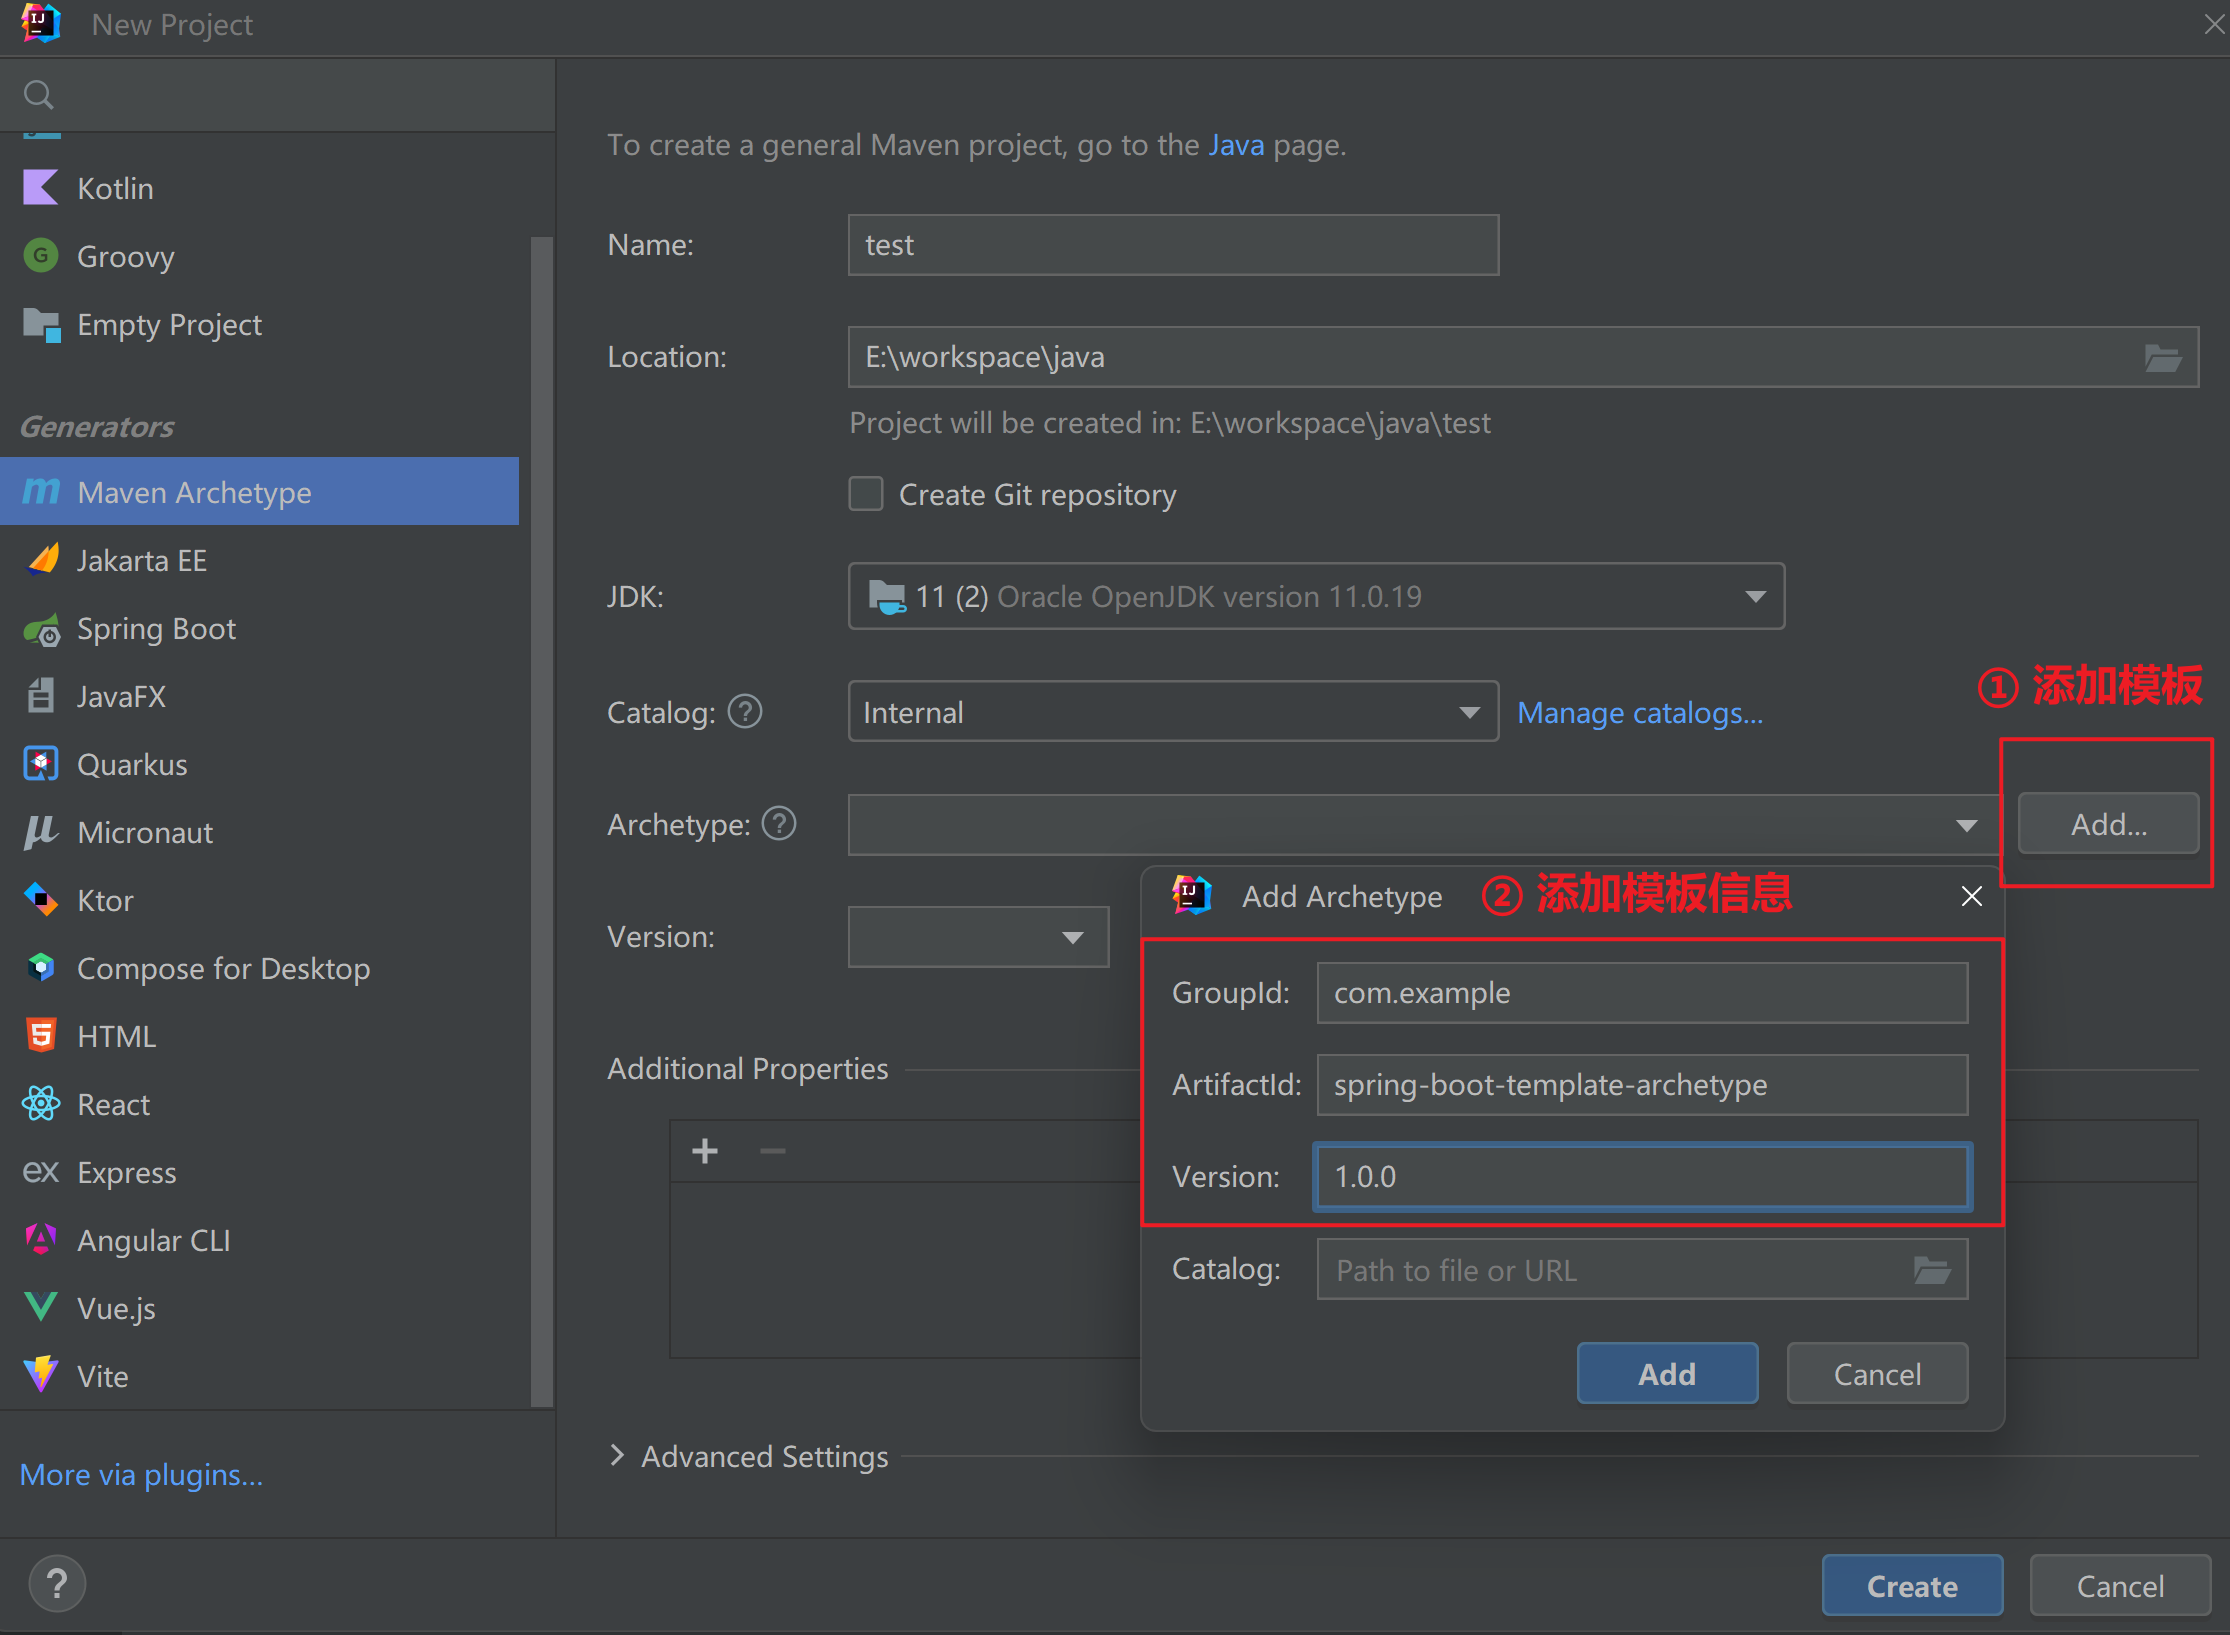Click the Archetype help question mark icon
Screen dimensions: 2230x1635
tap(779, 824)
